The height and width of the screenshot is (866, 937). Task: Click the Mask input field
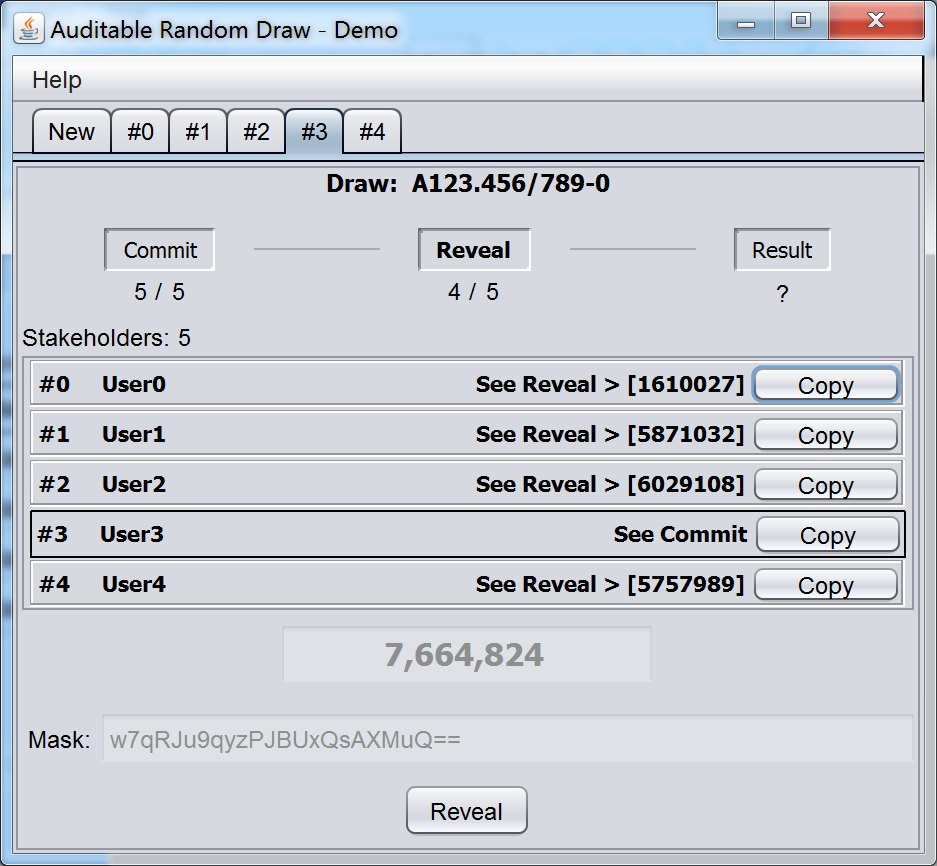pyautogui.click(x=507, y=739)
